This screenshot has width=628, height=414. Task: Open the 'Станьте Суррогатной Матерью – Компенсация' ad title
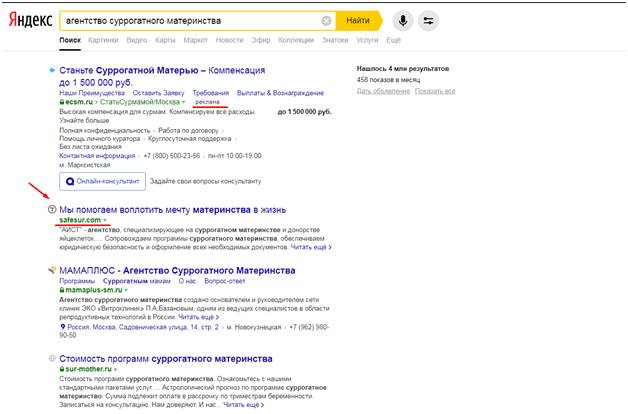pos(162,76)
